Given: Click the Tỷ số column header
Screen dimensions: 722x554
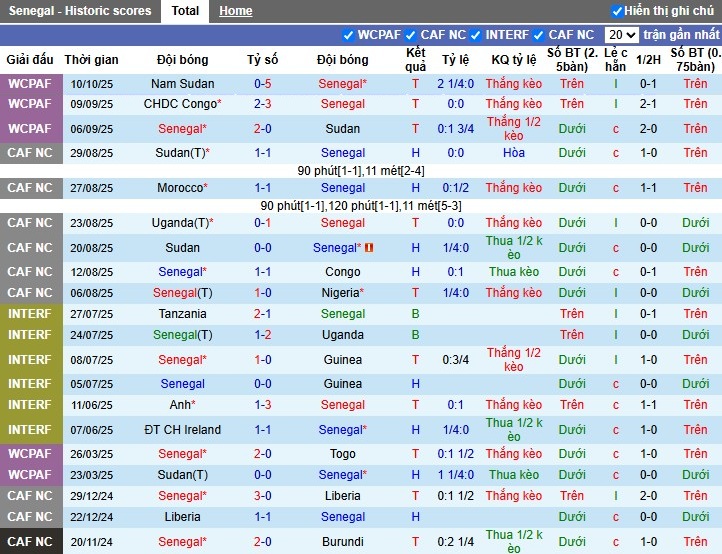Looking at the screenshot, I should point(263,60).
